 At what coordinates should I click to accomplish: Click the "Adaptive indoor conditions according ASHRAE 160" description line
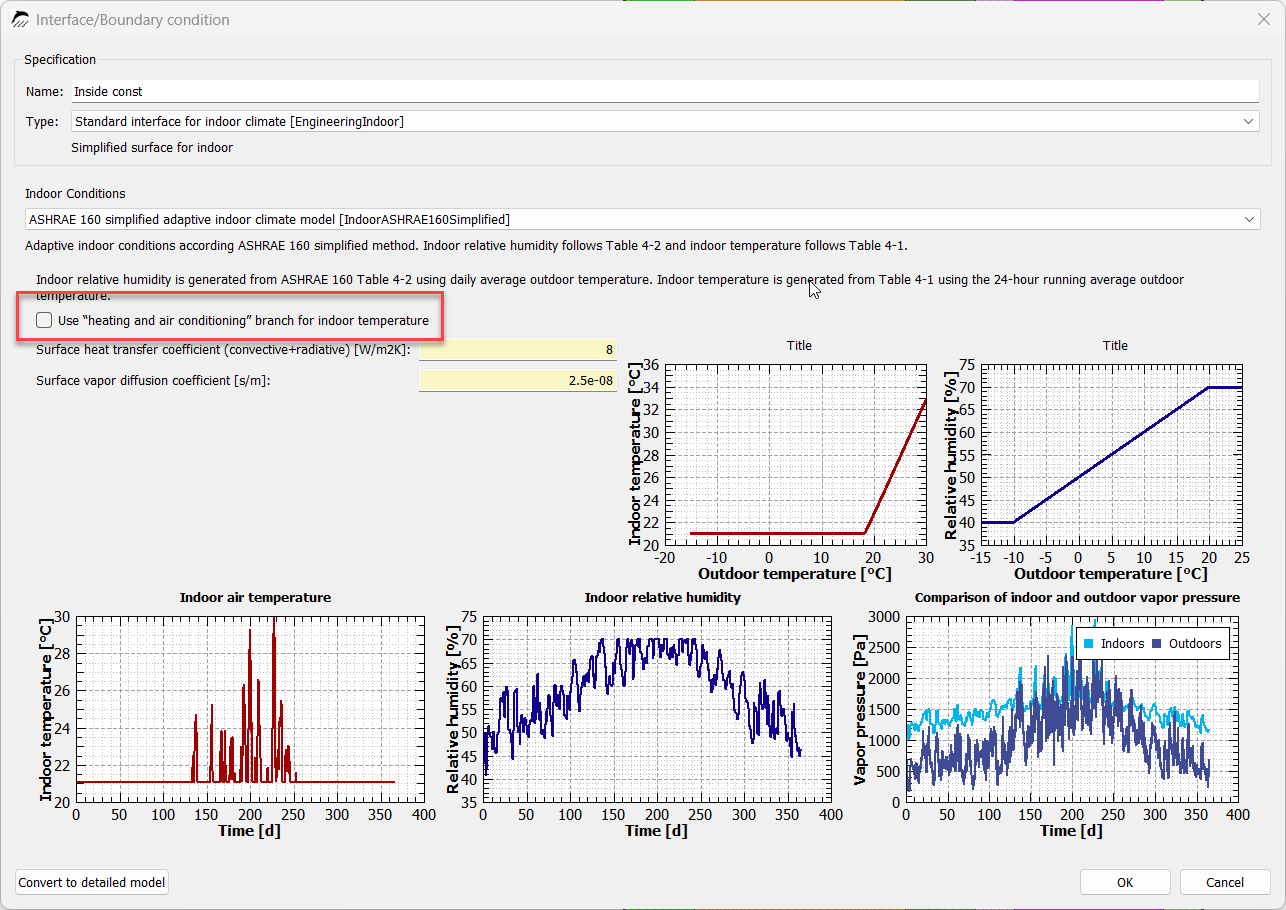point(466,246)
